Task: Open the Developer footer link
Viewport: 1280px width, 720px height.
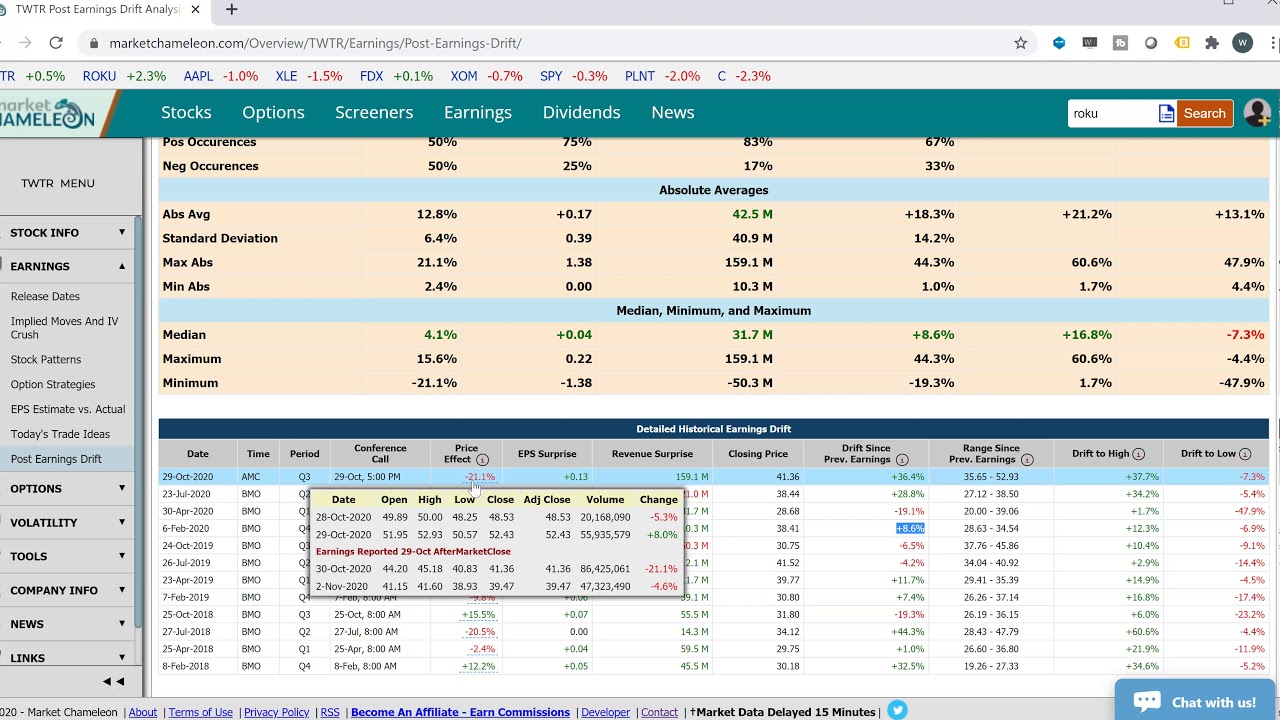Action: point(606,712)
